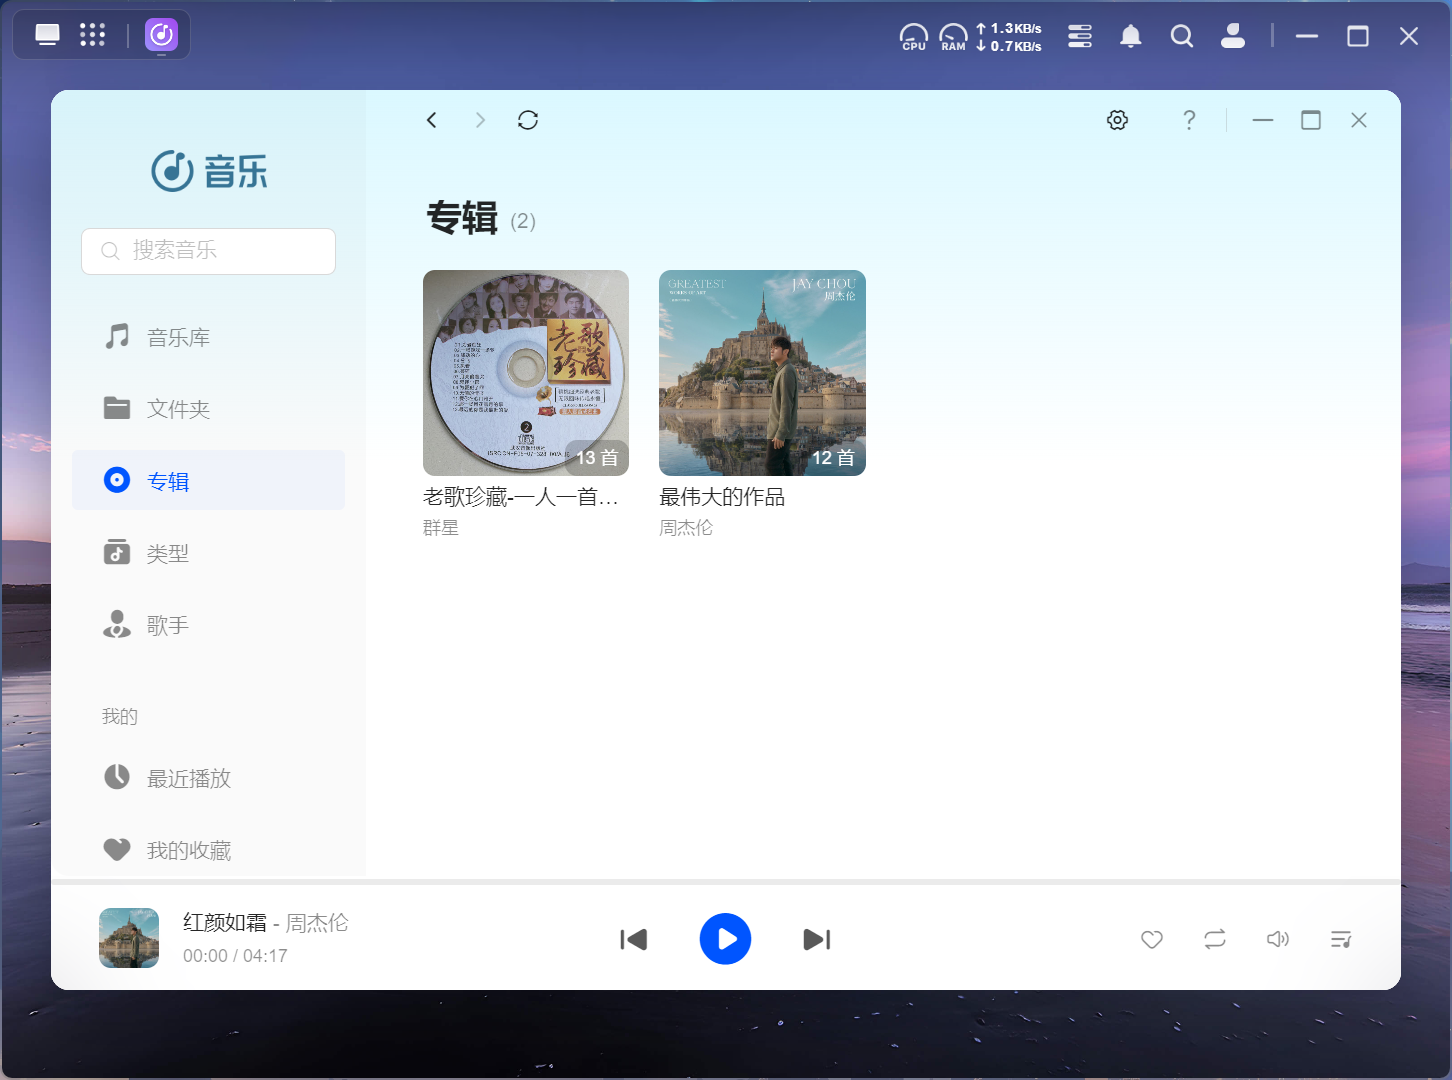Go back with the left arrow

pyautogui.click(x=432, y=120)
